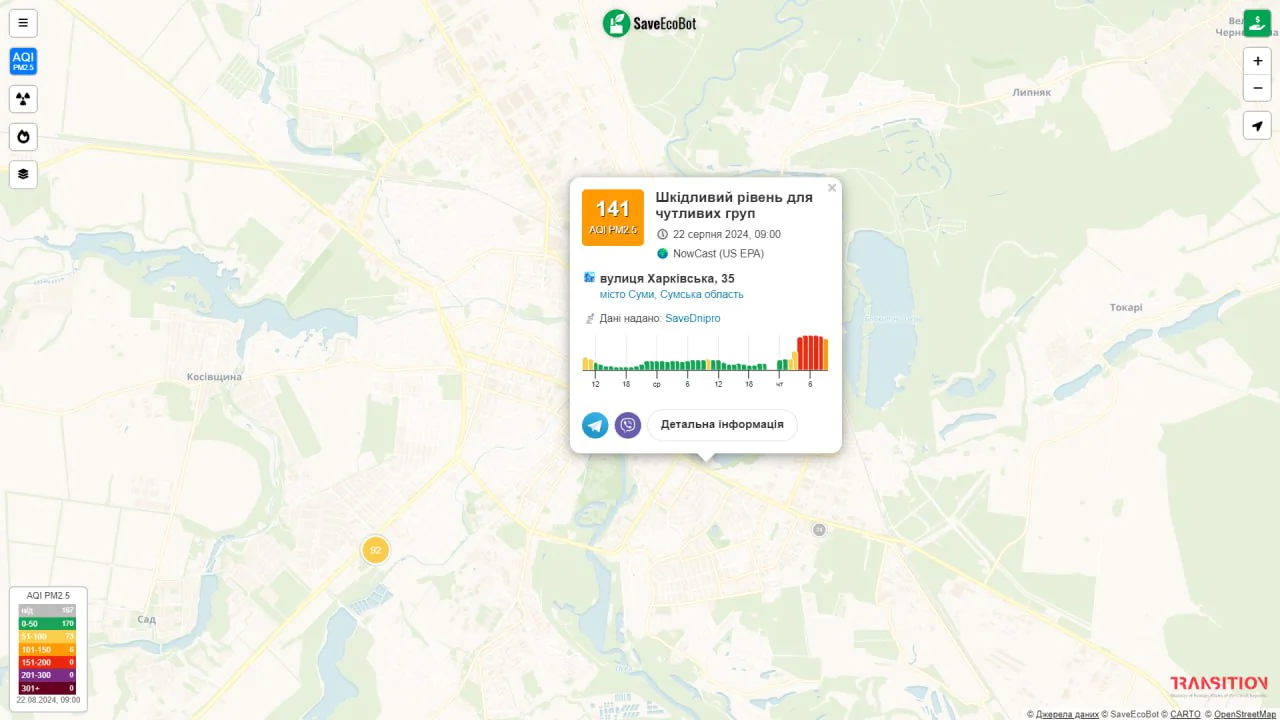Toggle the radiation layer
The image size is (1280, 720).
(23, 99)
